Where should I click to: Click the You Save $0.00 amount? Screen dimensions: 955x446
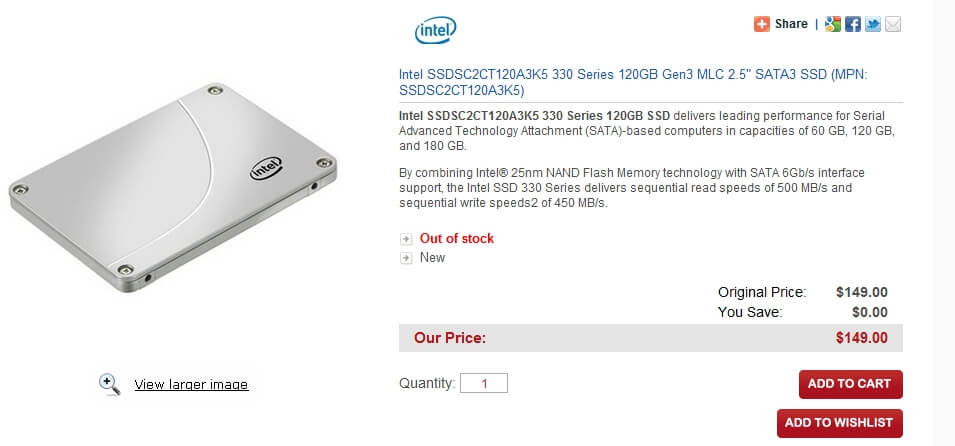click(x=866, y=312)
